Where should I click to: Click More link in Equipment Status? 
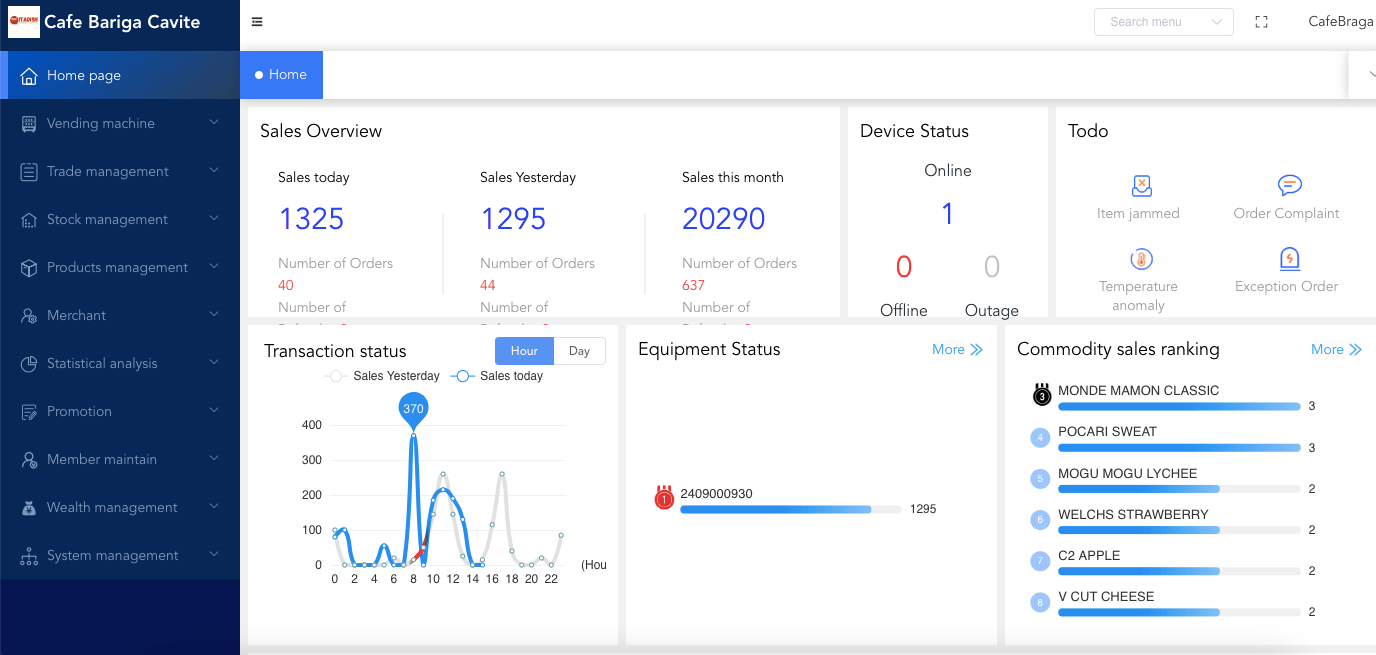(957, 349)
